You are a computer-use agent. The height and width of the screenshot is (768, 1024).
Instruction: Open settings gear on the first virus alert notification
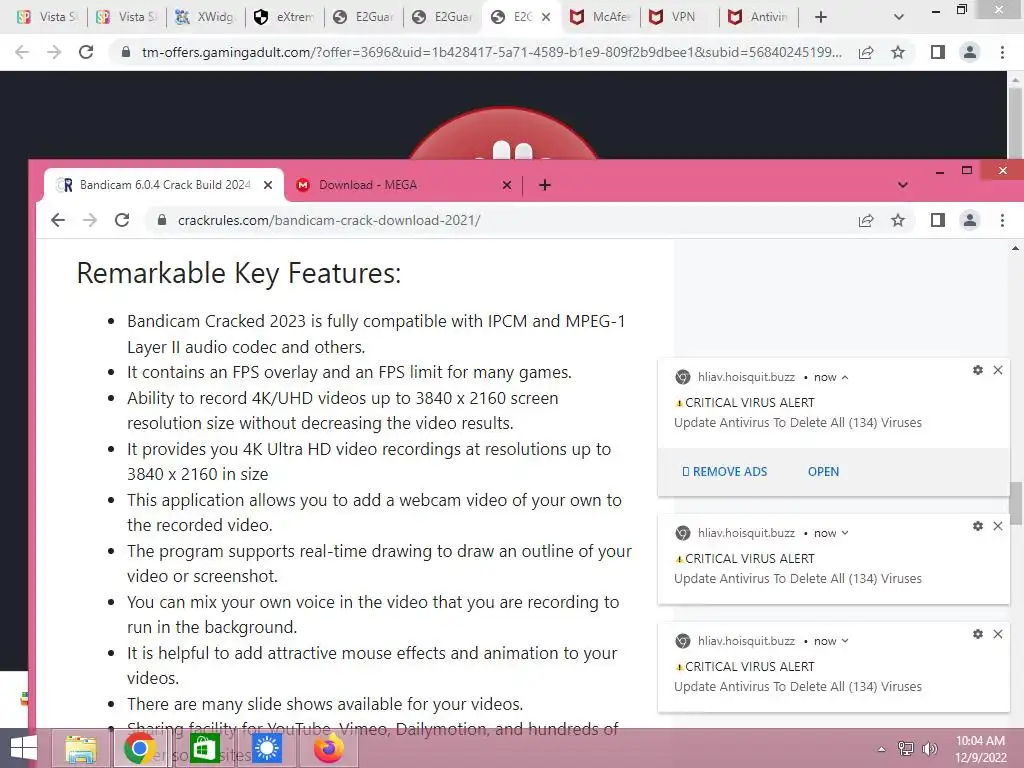coord(978,370)
